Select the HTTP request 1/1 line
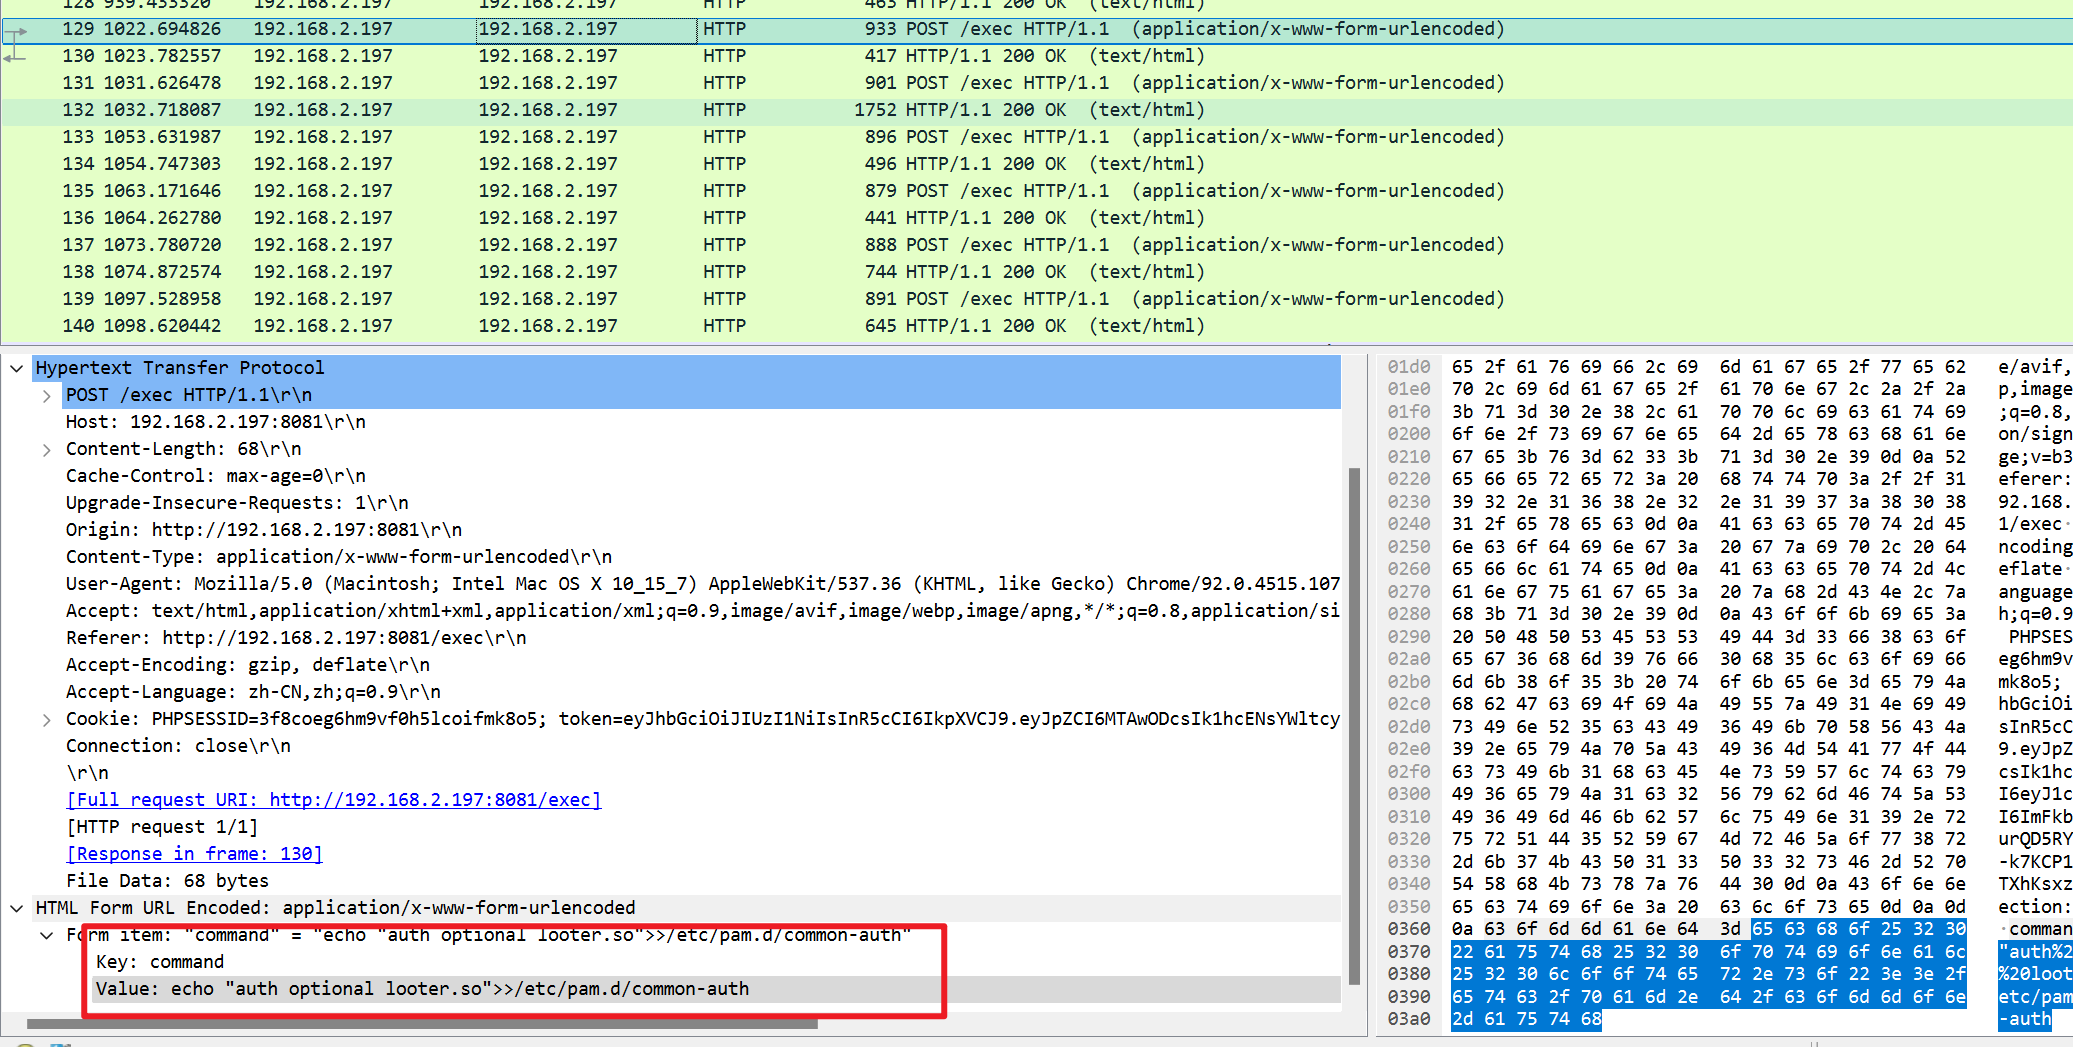The image size is (2073, 1047). coord(162,827)
